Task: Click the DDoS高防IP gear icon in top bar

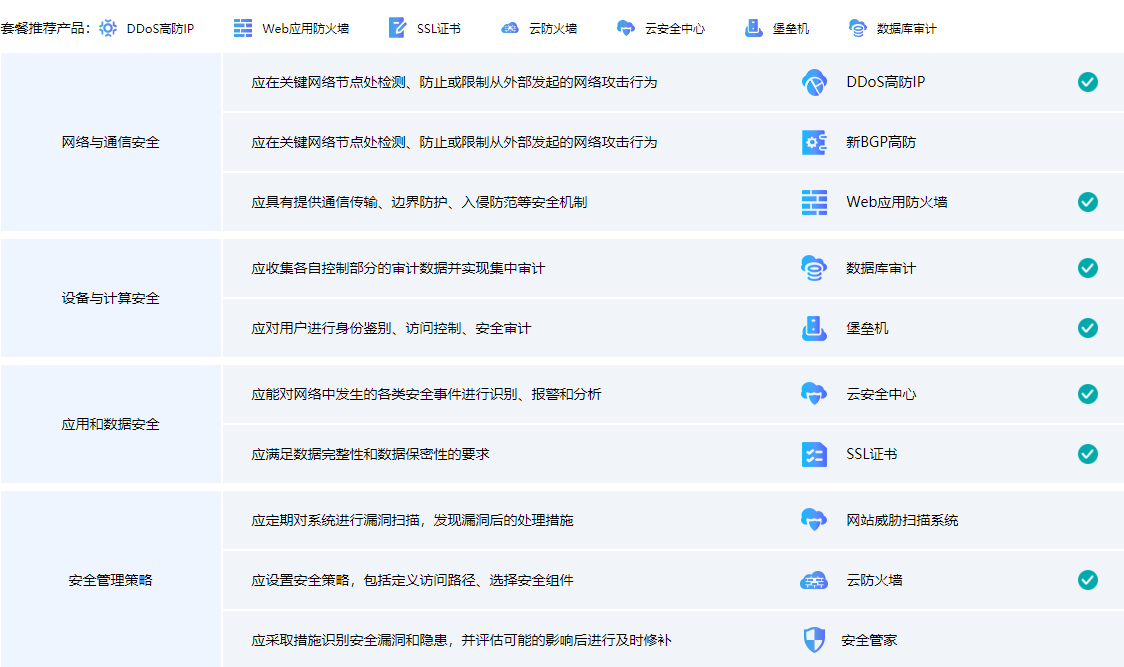Action: point(108,28)
